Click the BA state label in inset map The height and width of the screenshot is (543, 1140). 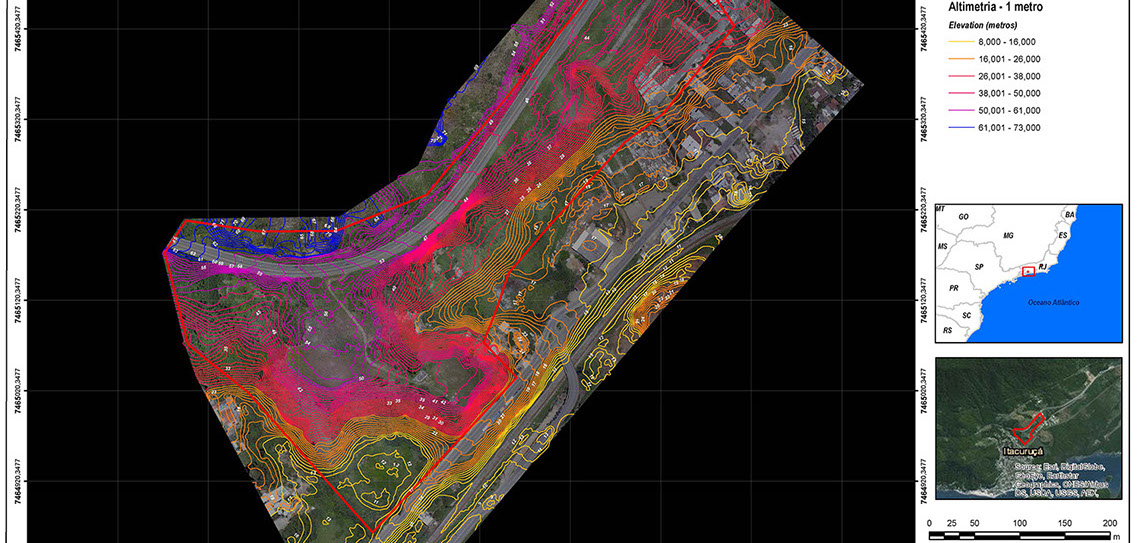[1069, 215]
